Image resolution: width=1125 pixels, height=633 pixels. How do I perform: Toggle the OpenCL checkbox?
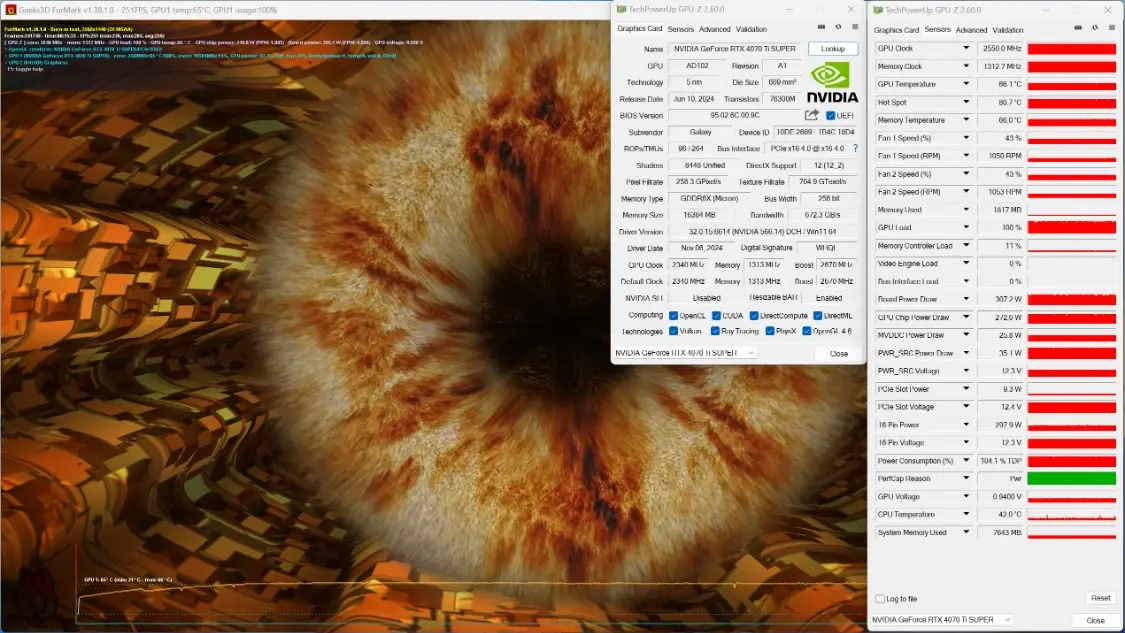(673, 316)
